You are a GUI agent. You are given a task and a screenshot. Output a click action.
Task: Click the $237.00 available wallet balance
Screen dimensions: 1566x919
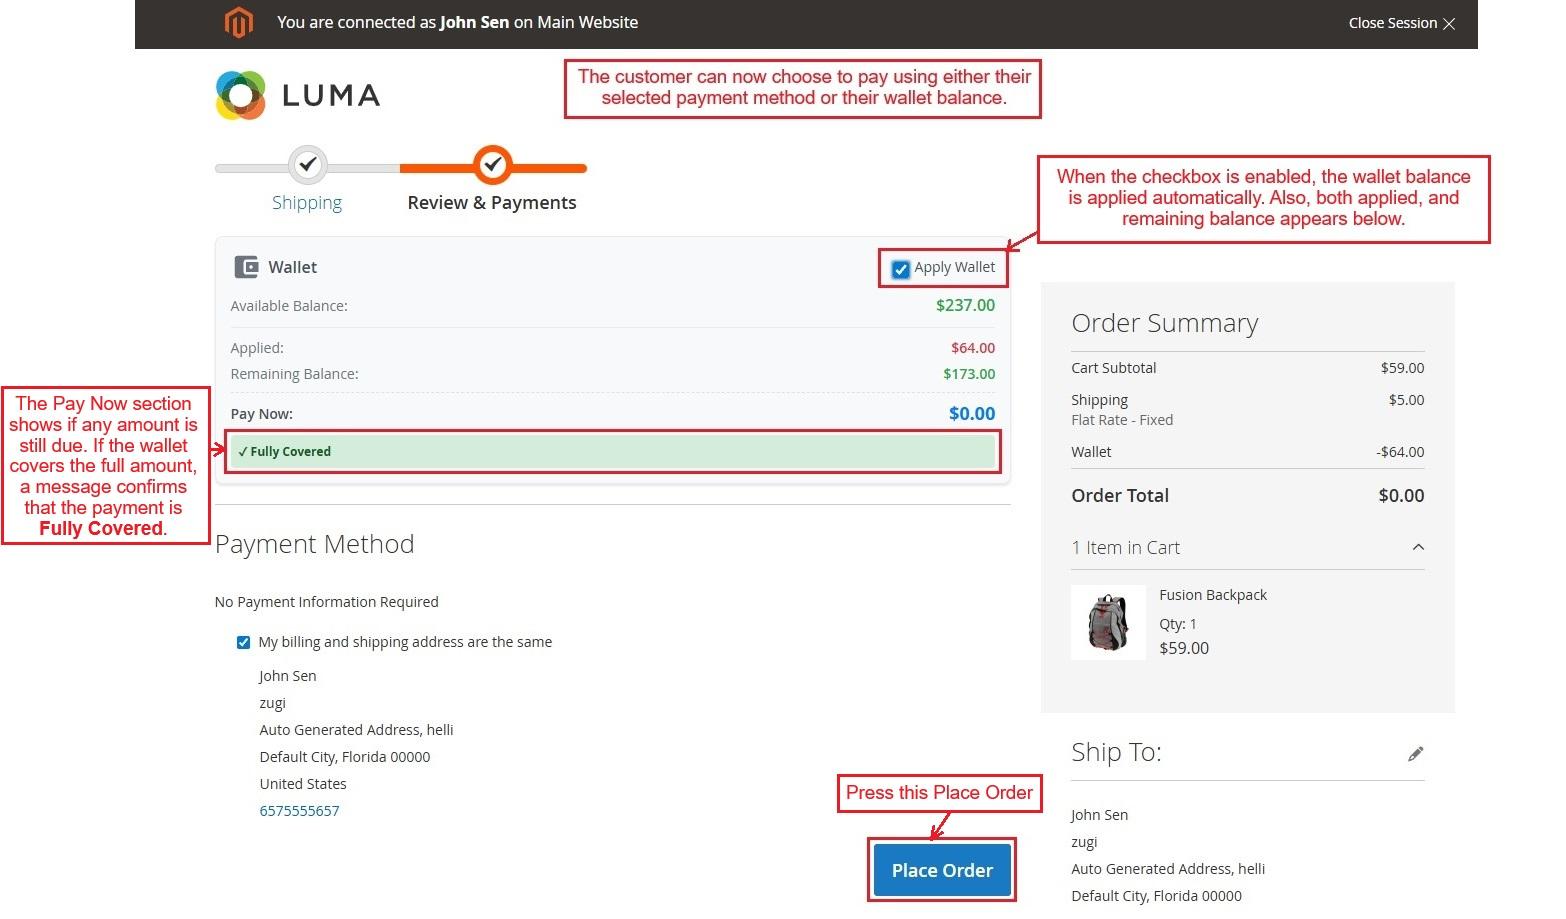click(x=965, y=306)
